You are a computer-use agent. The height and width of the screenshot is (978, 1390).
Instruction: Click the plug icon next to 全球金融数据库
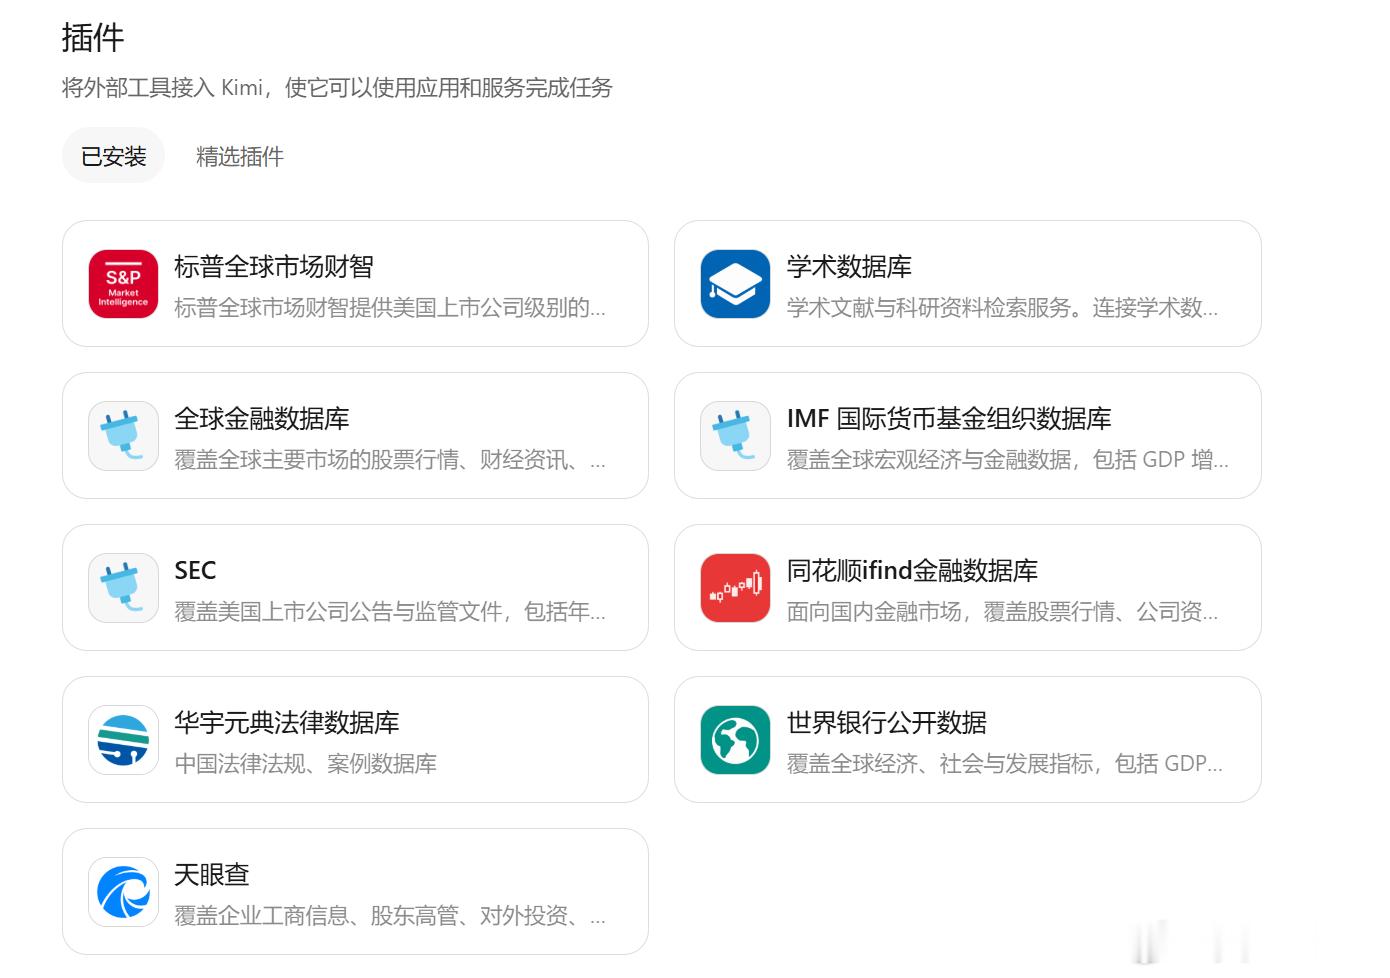click(123, 436)
